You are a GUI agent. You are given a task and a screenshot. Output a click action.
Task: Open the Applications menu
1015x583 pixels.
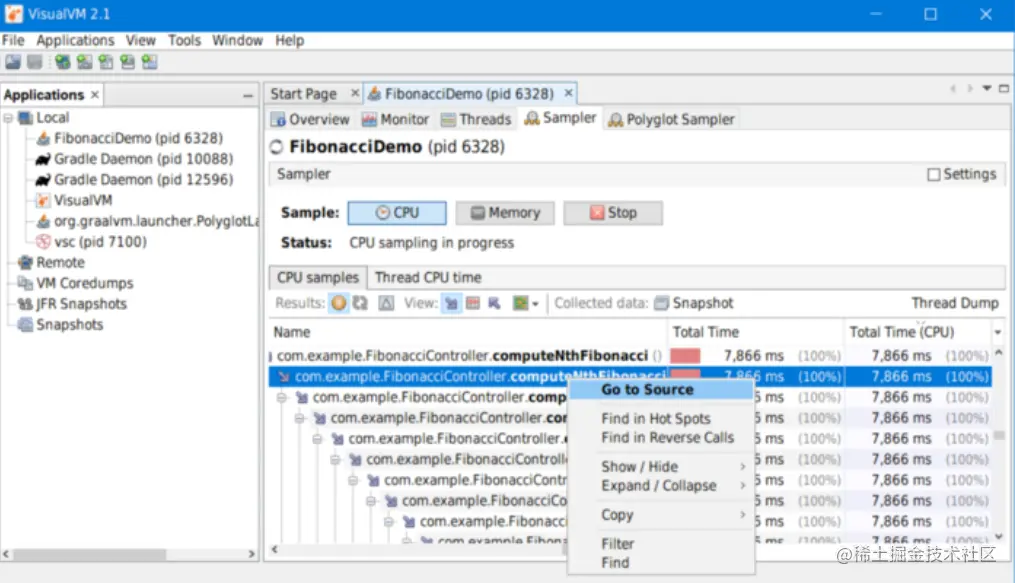(x=75, y=40)
